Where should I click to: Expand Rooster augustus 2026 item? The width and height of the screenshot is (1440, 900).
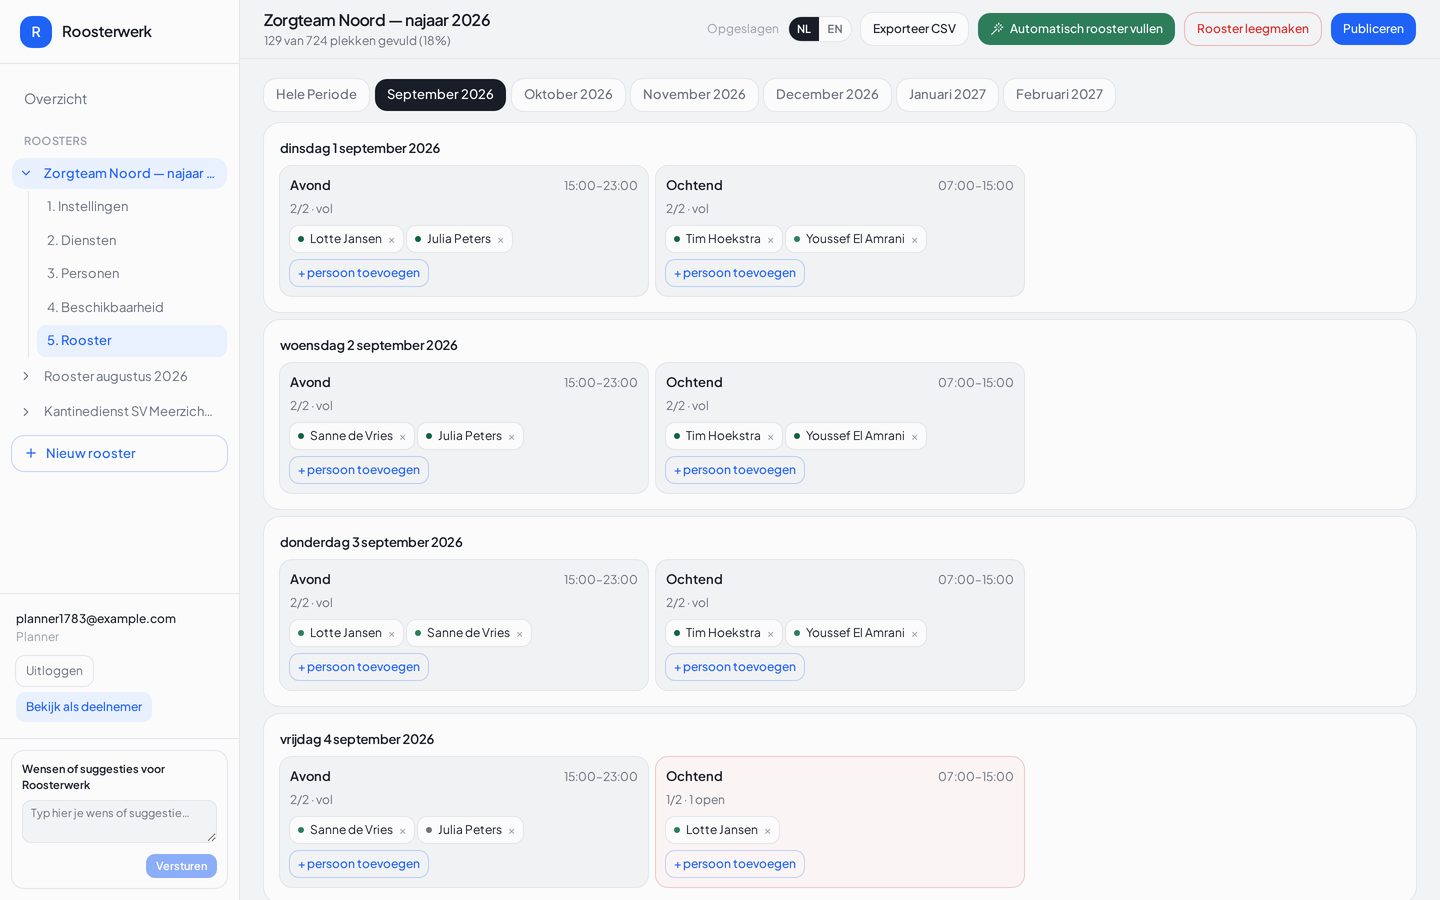(x=26, y=376)
